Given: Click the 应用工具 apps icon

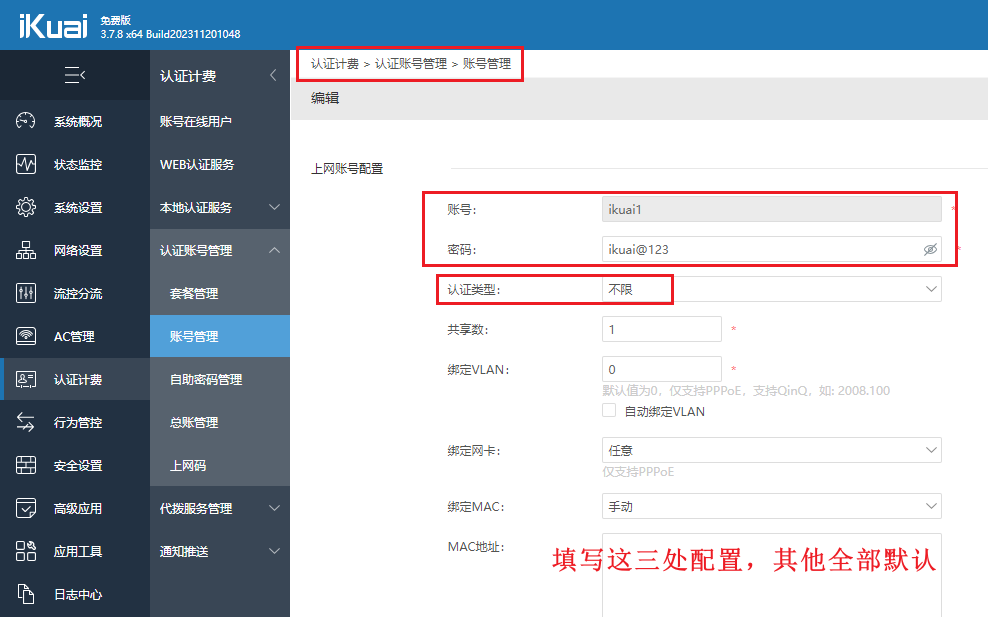Looking at the screenshot, I should (x=26, y=551).
